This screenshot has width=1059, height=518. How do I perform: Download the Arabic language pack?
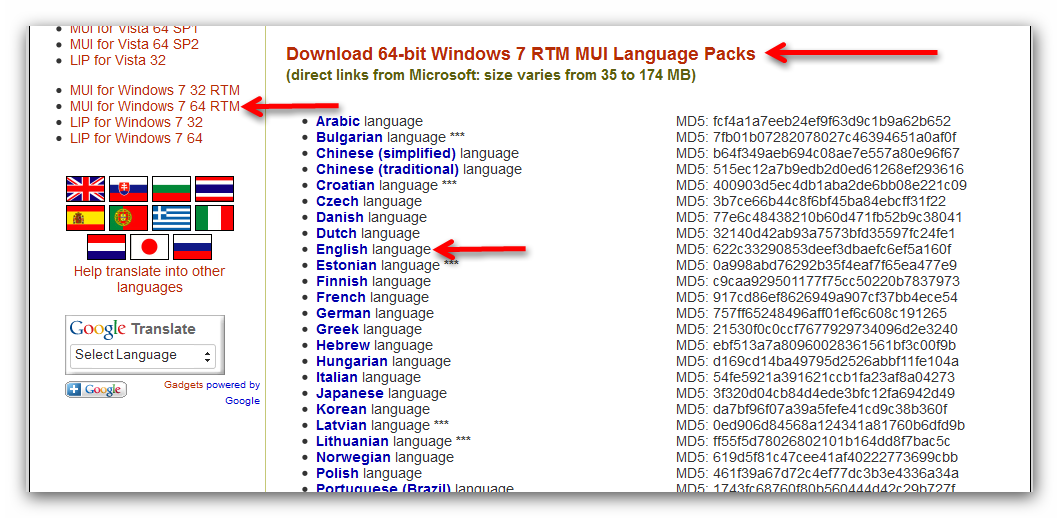(338, 122)
